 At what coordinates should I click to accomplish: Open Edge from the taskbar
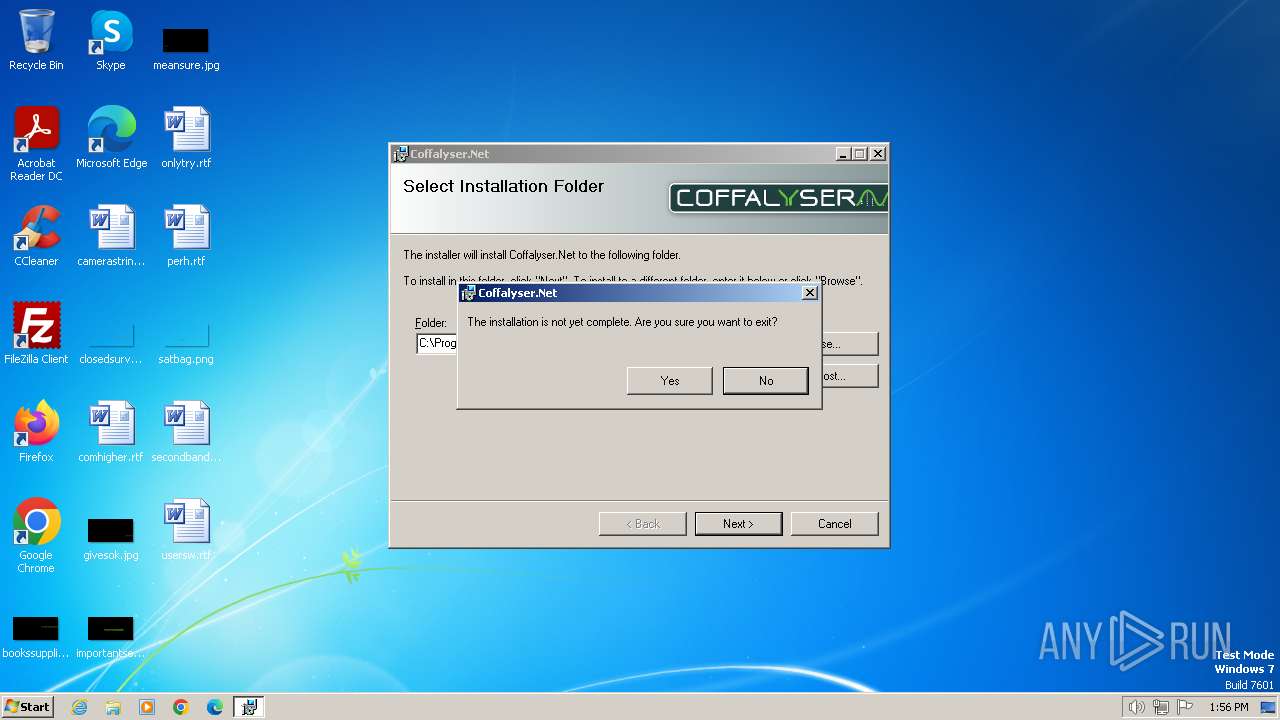pyautogui.click(x=215, y=707)
